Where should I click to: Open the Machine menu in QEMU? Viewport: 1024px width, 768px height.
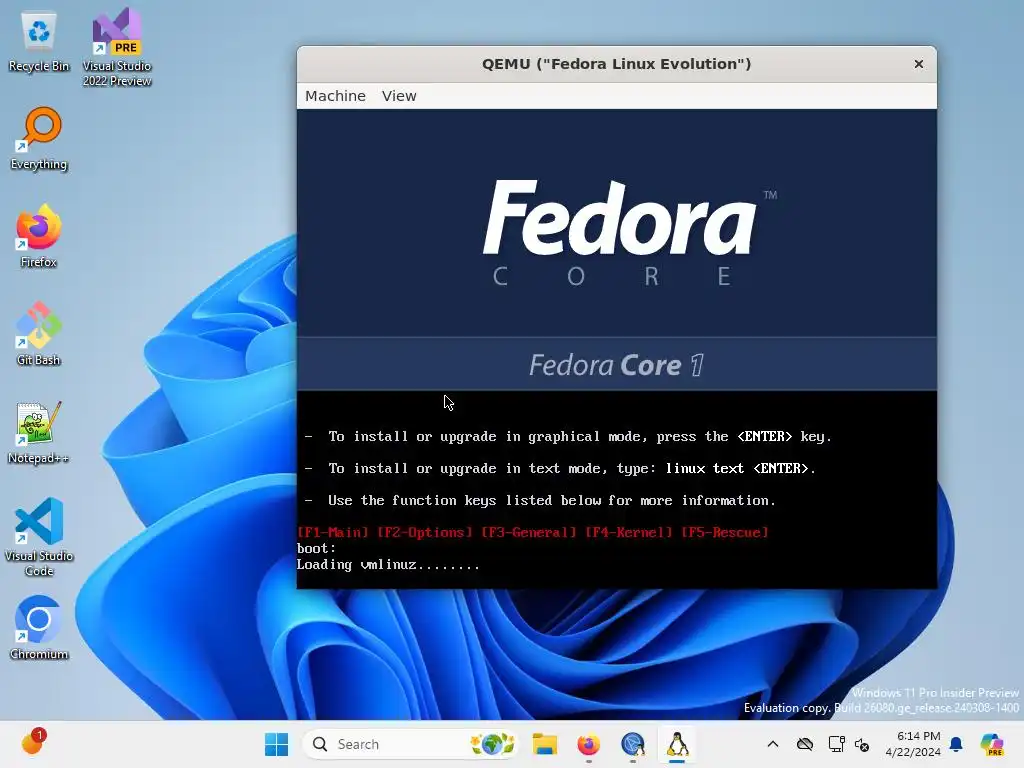pyautogui.click(x=335, y=96)
